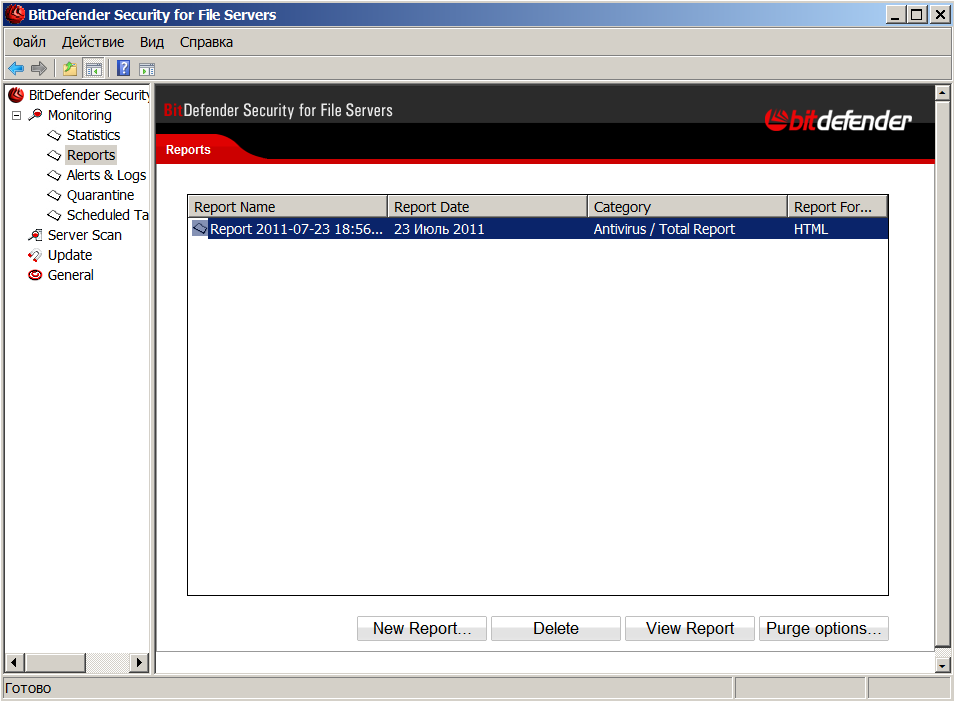Image resolution: width=954 pixels, height=701 pixels.
Task: Close the BitDefender window
Action: pyautogui.click(x=939, y=15)
